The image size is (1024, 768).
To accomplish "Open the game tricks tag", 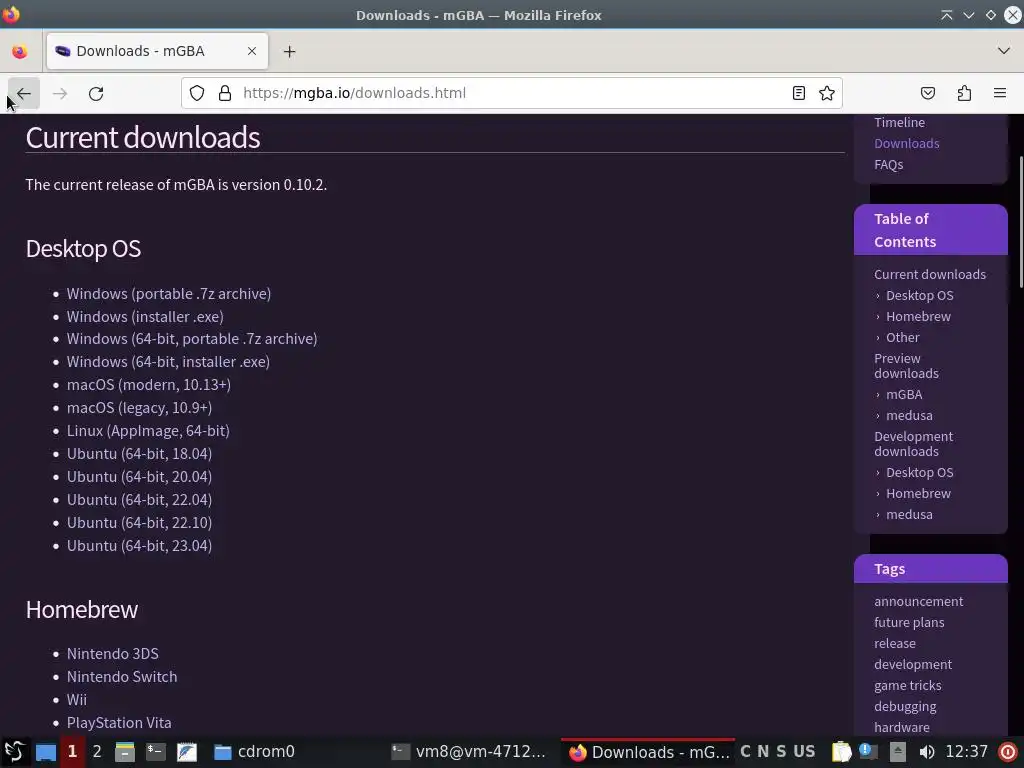I will click(x=908, y=685).
